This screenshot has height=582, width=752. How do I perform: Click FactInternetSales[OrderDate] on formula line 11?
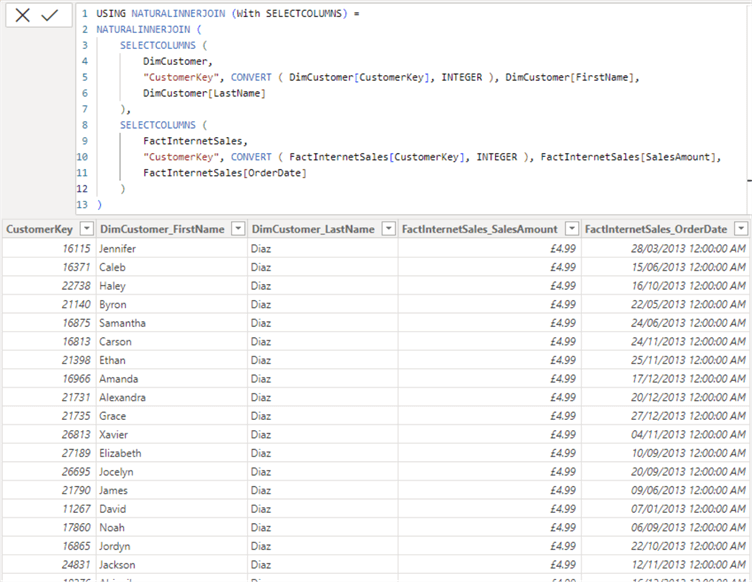[x=224, y=173]
